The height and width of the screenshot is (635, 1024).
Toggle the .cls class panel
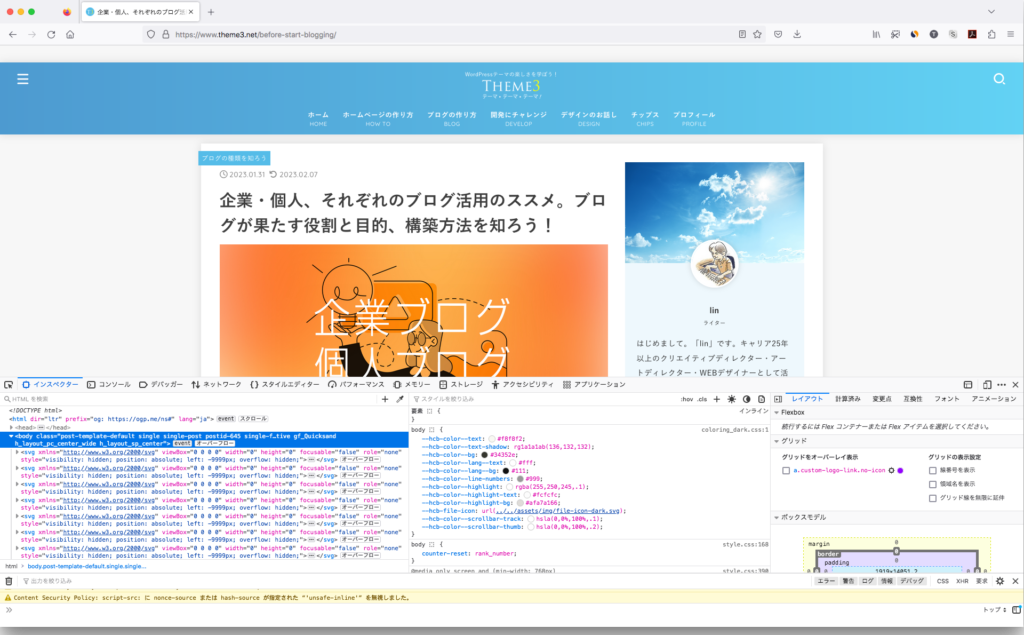pyautogui.click(x=702, y=399)
